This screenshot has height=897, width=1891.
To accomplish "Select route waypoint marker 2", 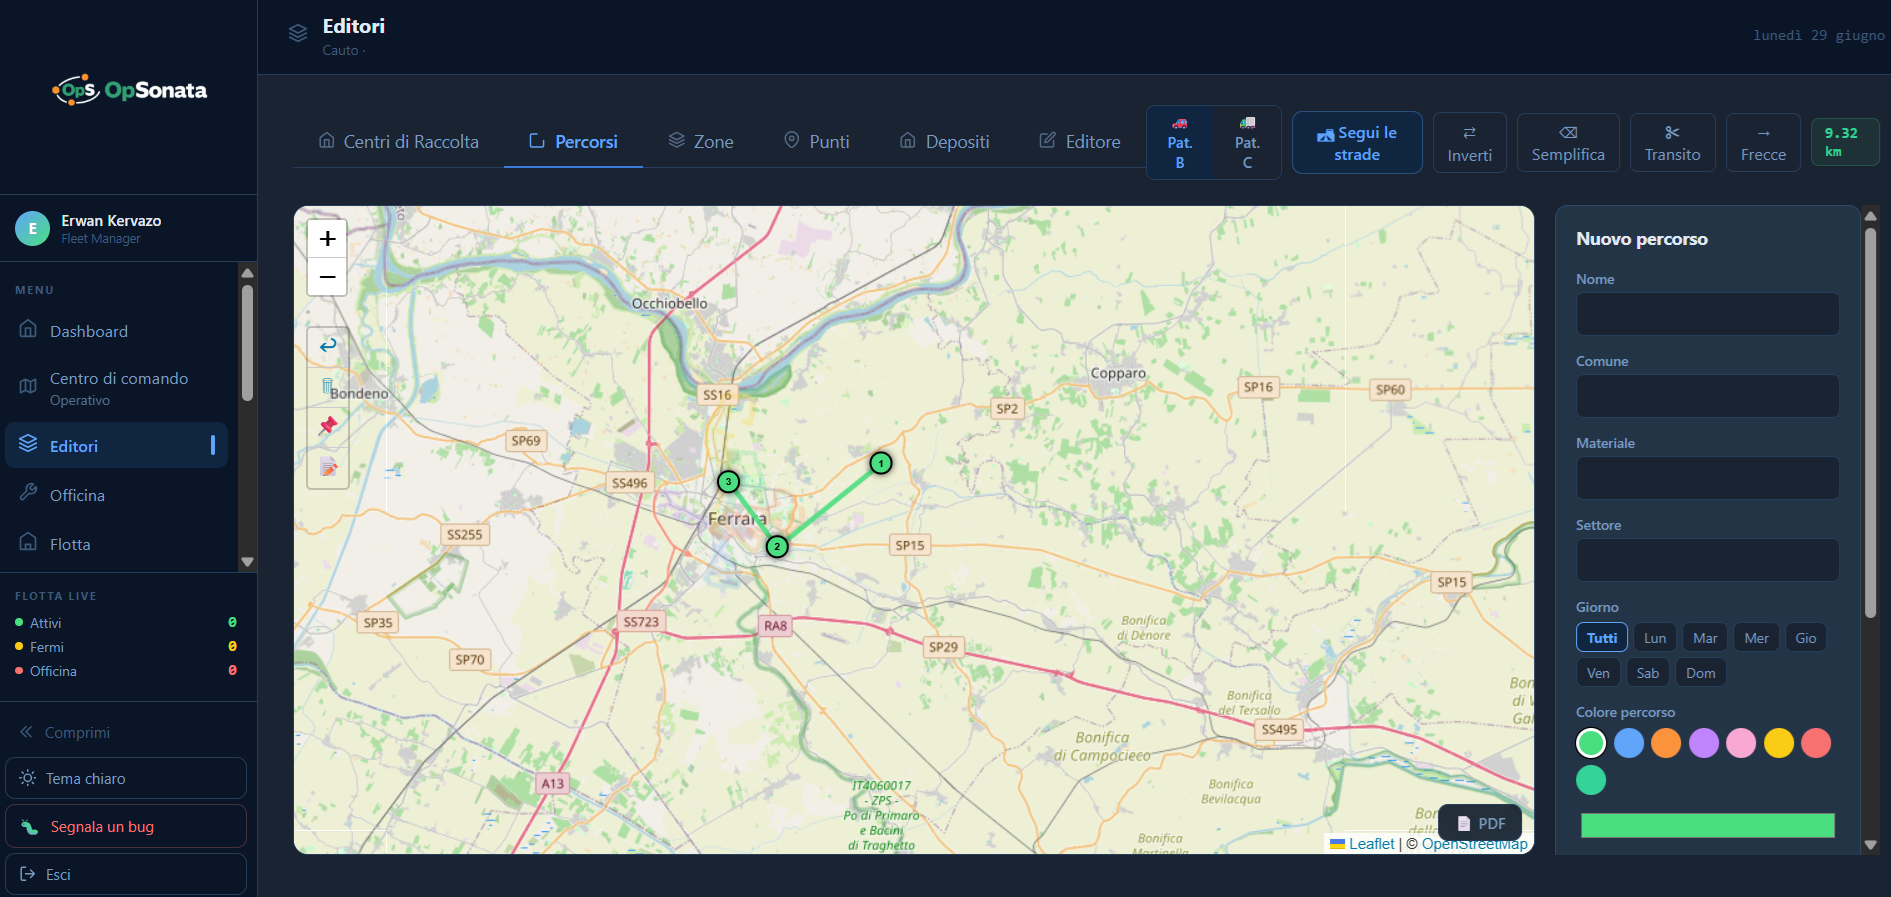I will coord(777,547).
